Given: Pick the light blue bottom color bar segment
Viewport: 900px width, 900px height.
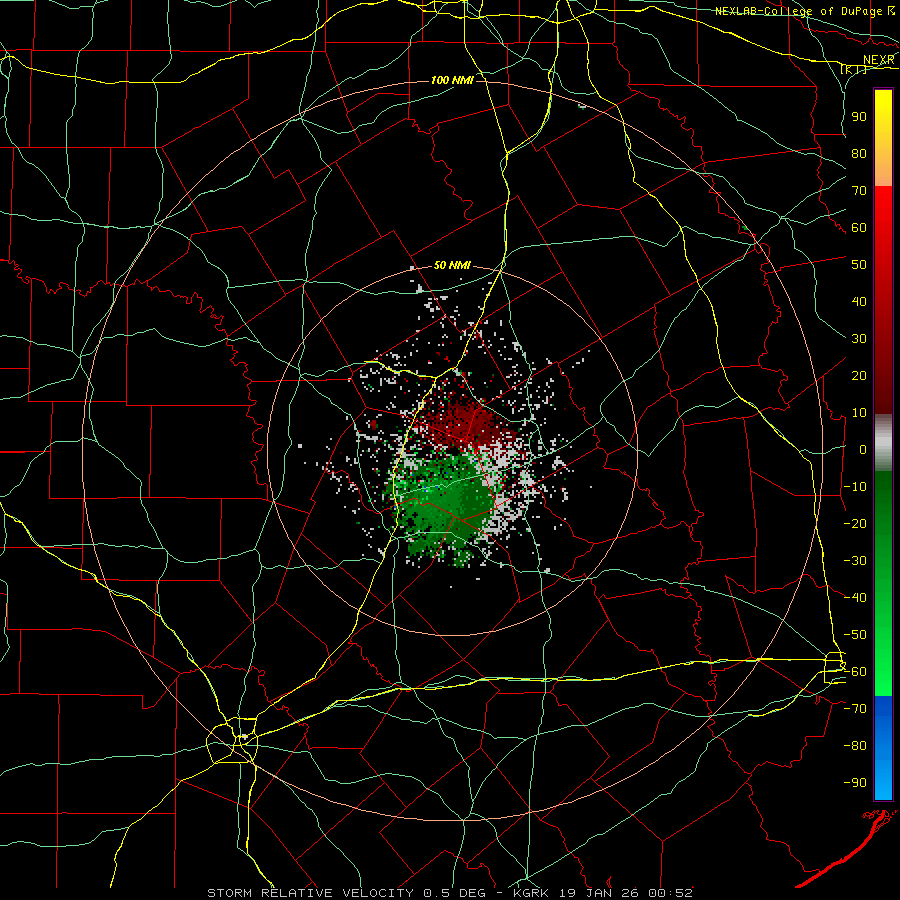Looking at the screenshot, I should [x=883, y=781].
